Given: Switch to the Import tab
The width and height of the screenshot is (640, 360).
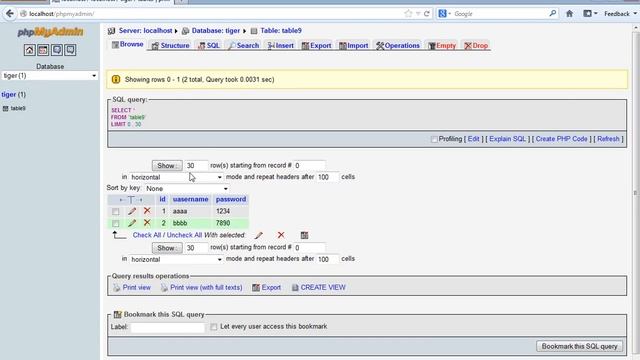Looking at the screenshot, I should (353, 45).
